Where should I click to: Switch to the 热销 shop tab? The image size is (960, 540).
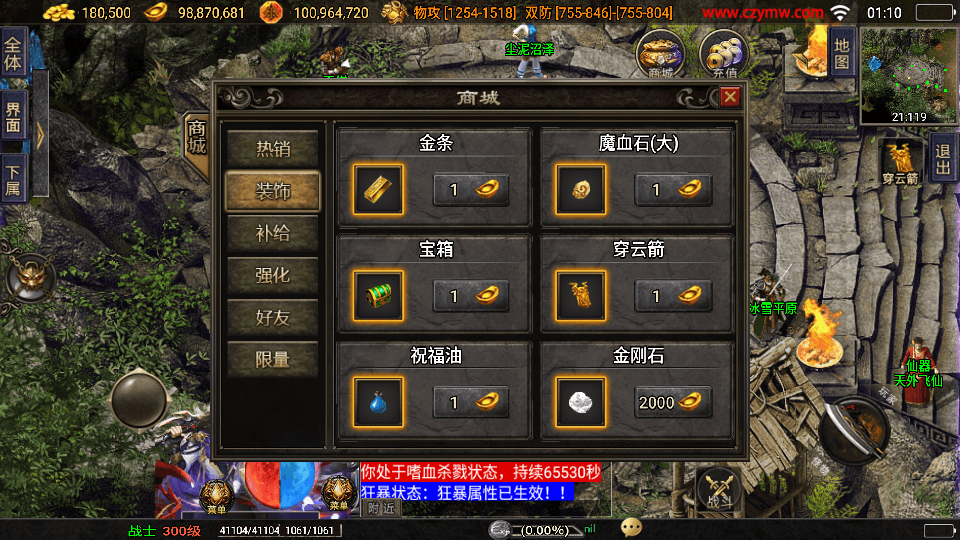(273, 149)
